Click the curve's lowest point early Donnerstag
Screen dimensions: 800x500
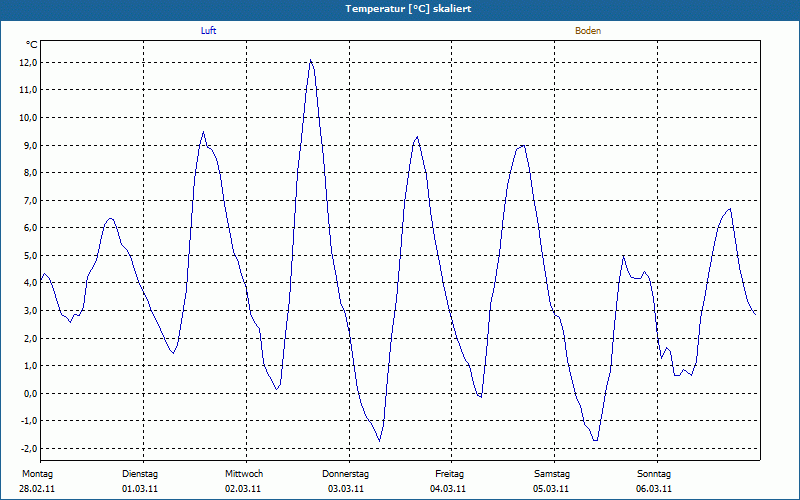[379, 440]
